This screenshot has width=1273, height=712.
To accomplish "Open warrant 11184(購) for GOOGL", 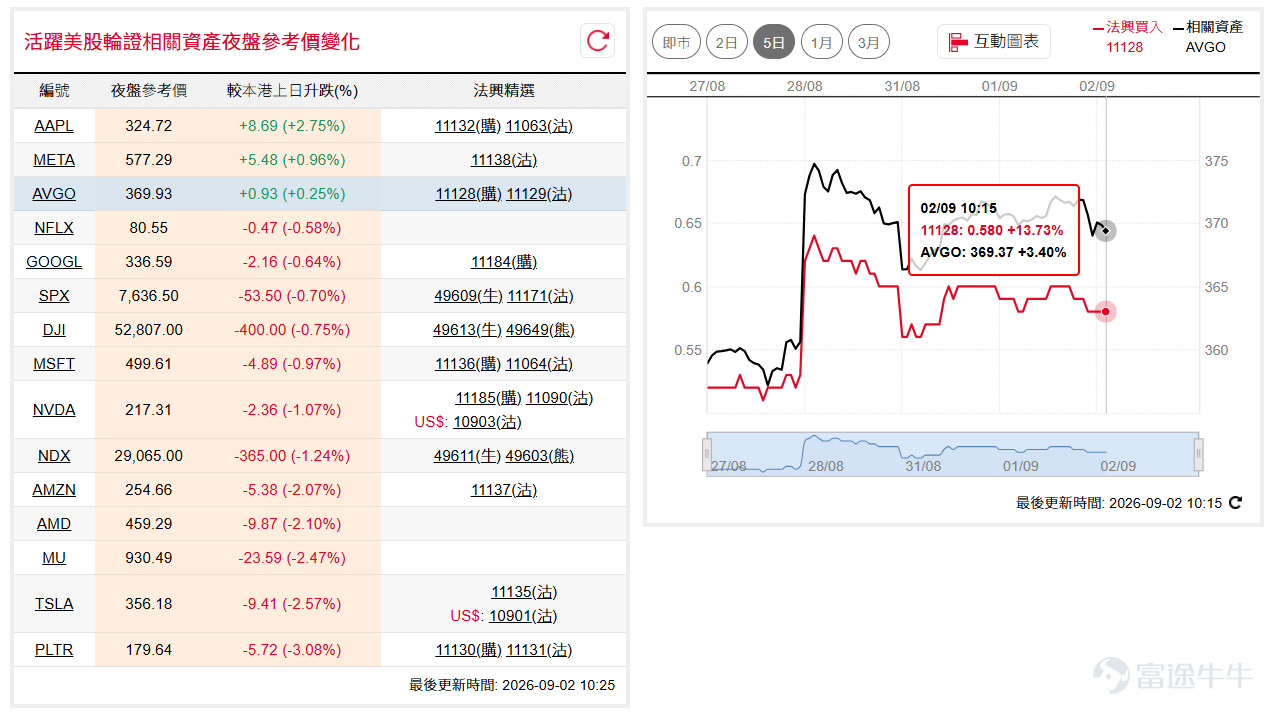I will (504, 262).
